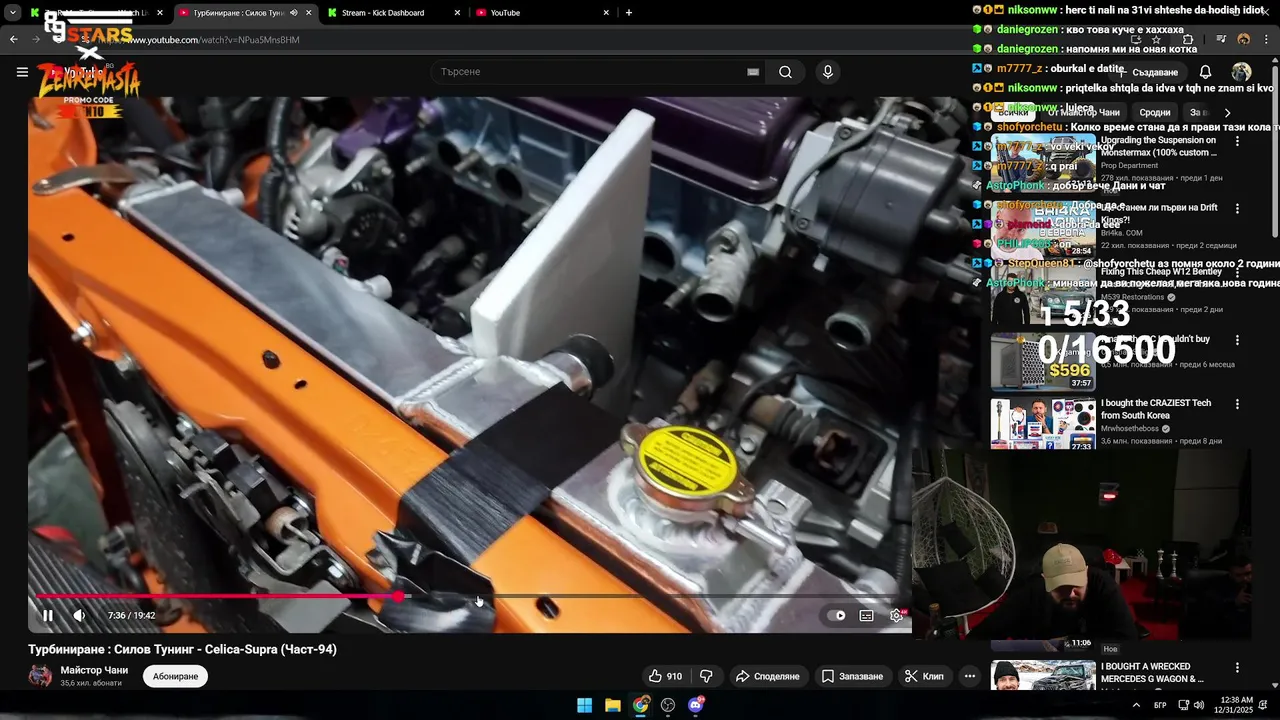Select the Сродни filter chip

1154,113
